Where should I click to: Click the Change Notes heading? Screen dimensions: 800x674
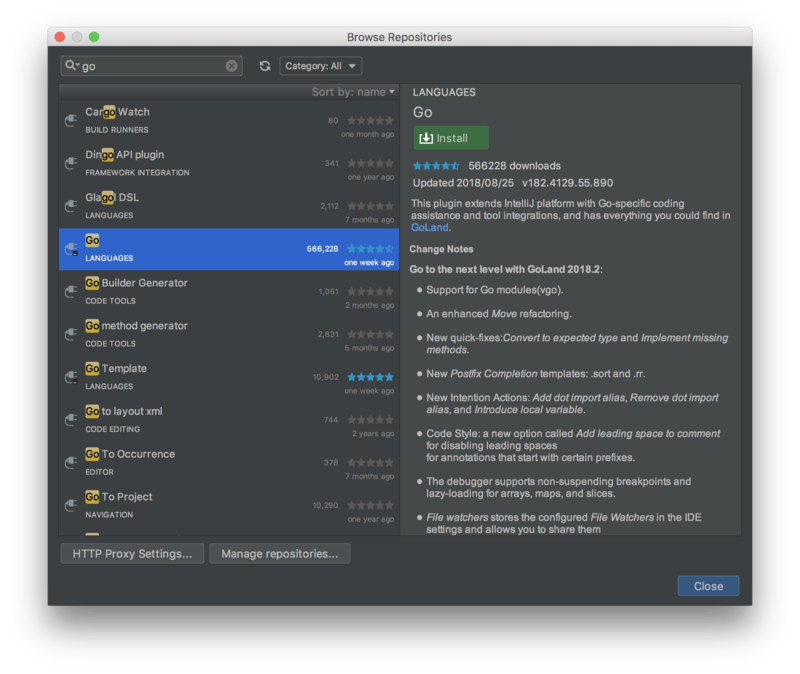[x=441, y=249]
